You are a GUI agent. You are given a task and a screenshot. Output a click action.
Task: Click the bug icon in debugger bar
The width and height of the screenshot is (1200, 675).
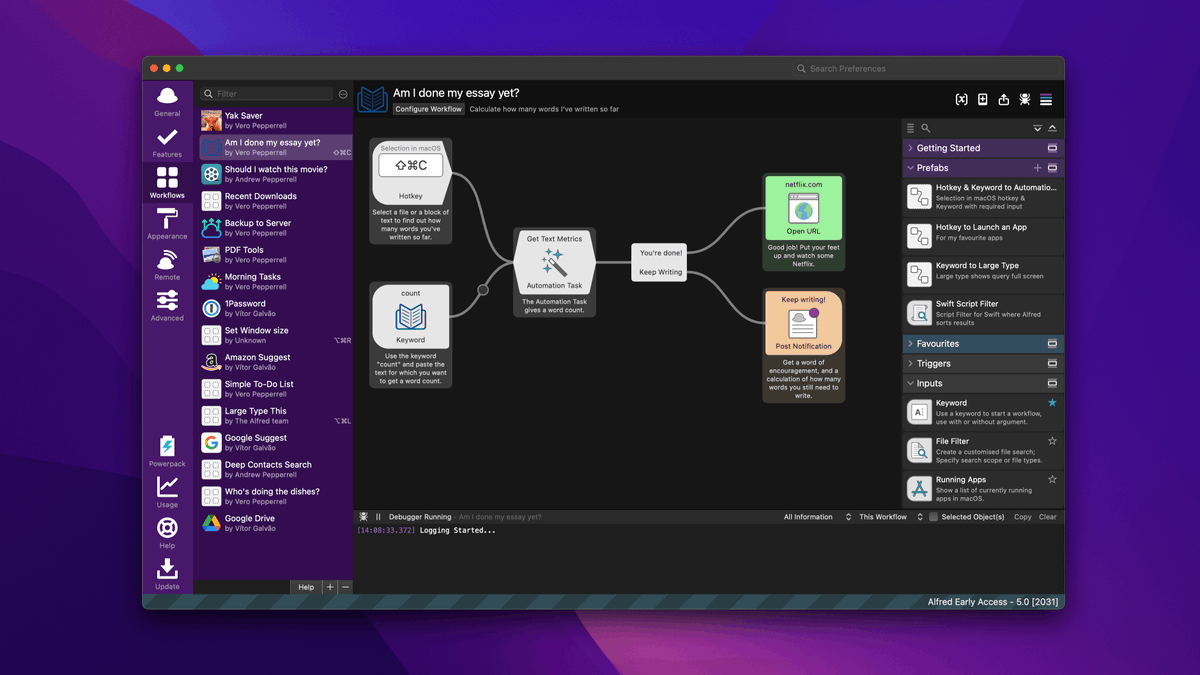pos(364,517)
